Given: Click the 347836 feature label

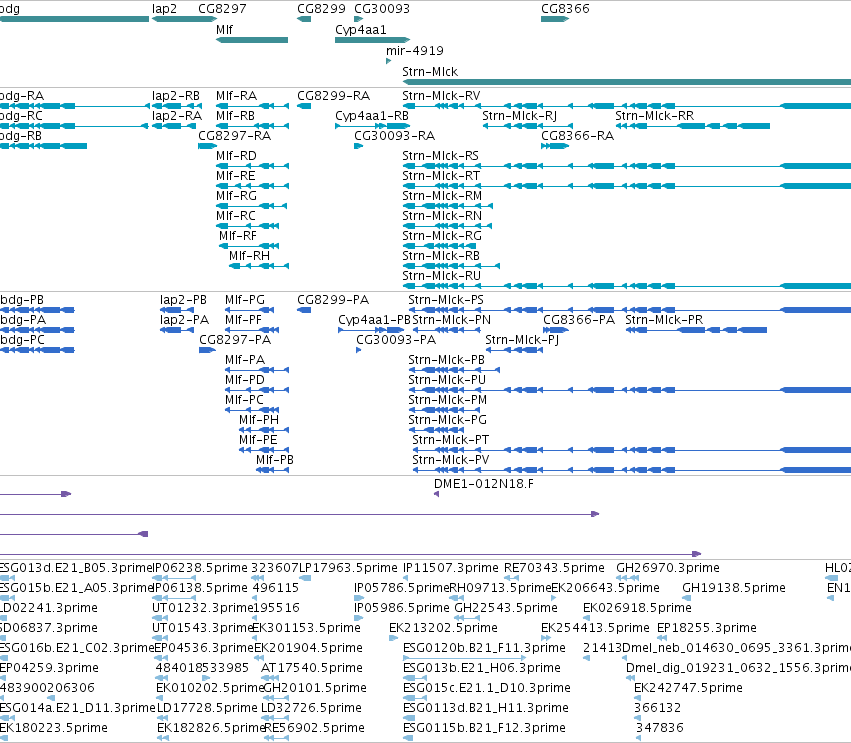Looking at the screenshot, I should [x=659, y=728].
